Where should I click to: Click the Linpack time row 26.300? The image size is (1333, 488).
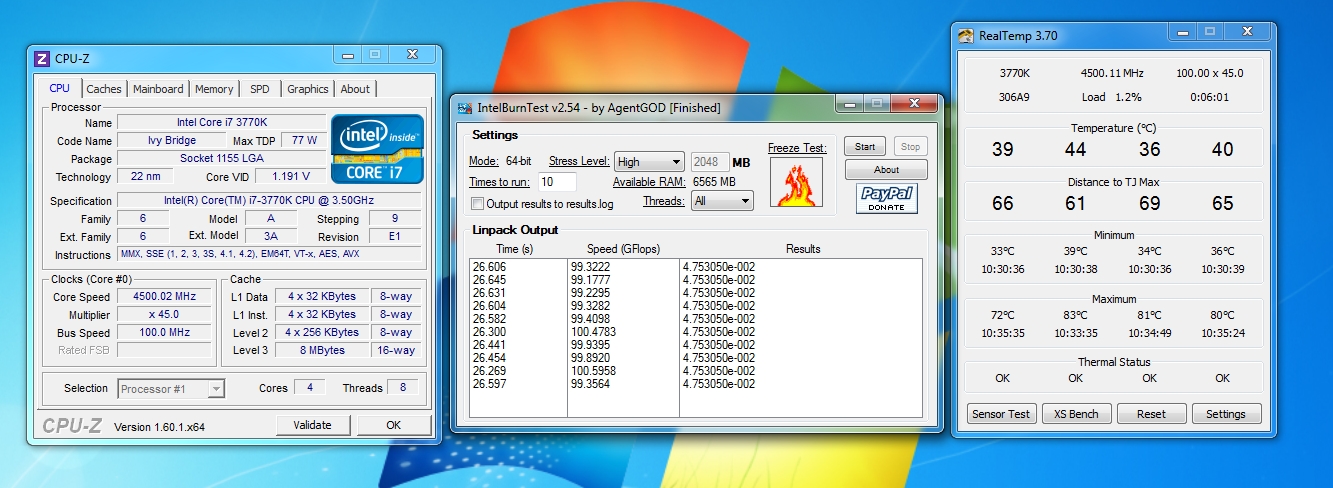[x=489, y=332]
